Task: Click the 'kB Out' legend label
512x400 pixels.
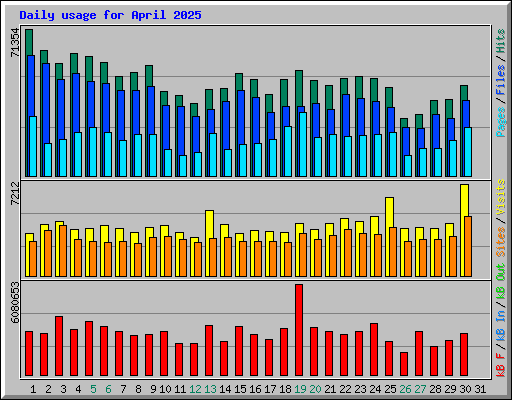Action: 501,281
